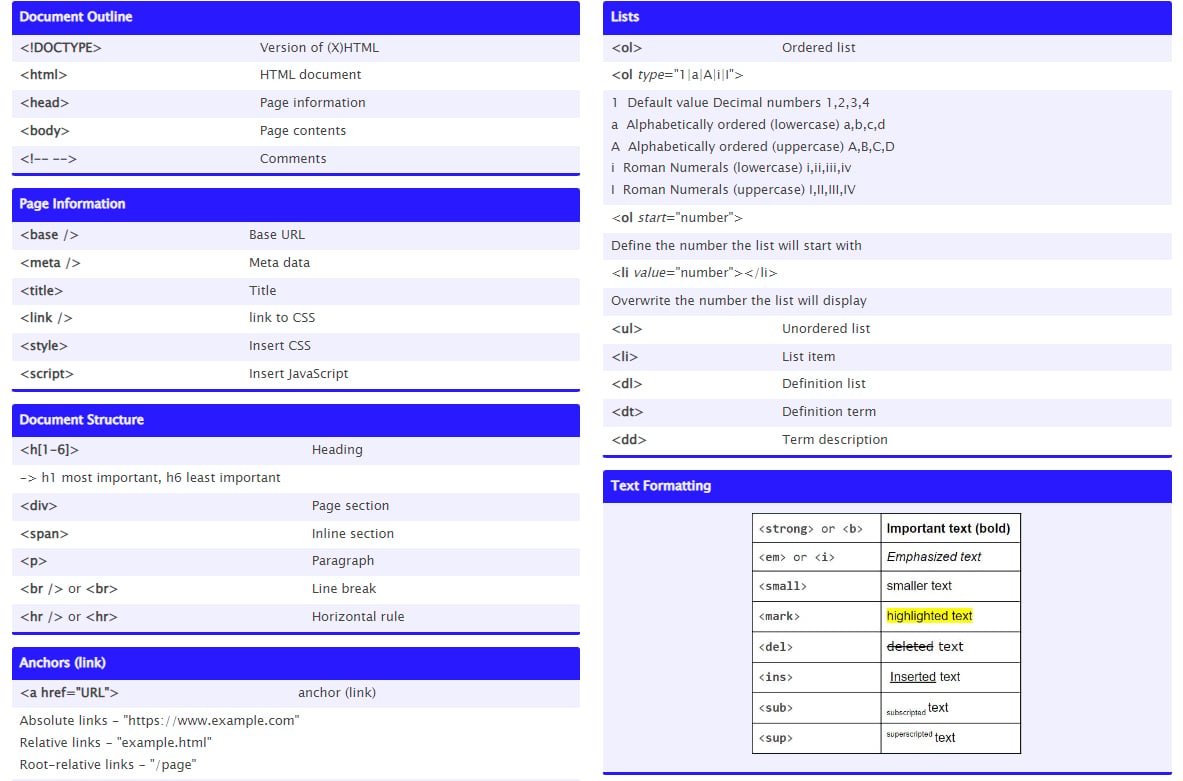Click the 'Horizontal rule' description
The height and width of the screenshot is (781, 1183).
pyautogui.click(x=358, y=616)
